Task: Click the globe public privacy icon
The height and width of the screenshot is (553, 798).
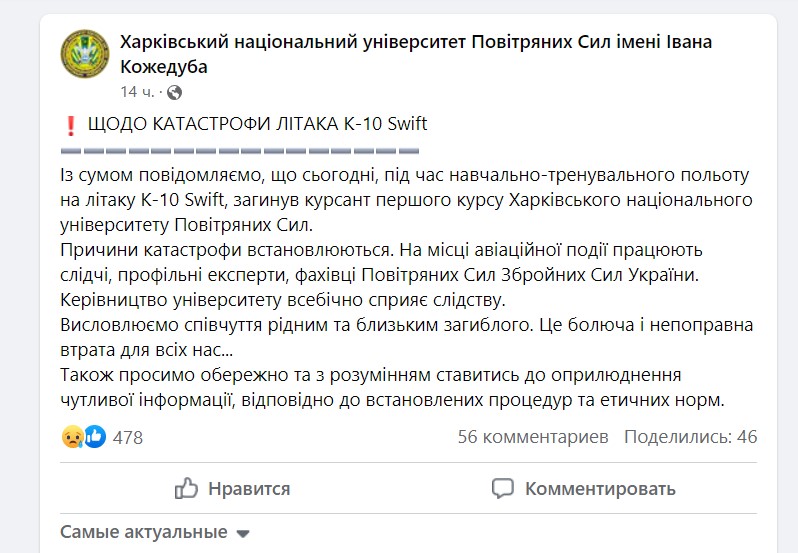Action: pos(175,92)
